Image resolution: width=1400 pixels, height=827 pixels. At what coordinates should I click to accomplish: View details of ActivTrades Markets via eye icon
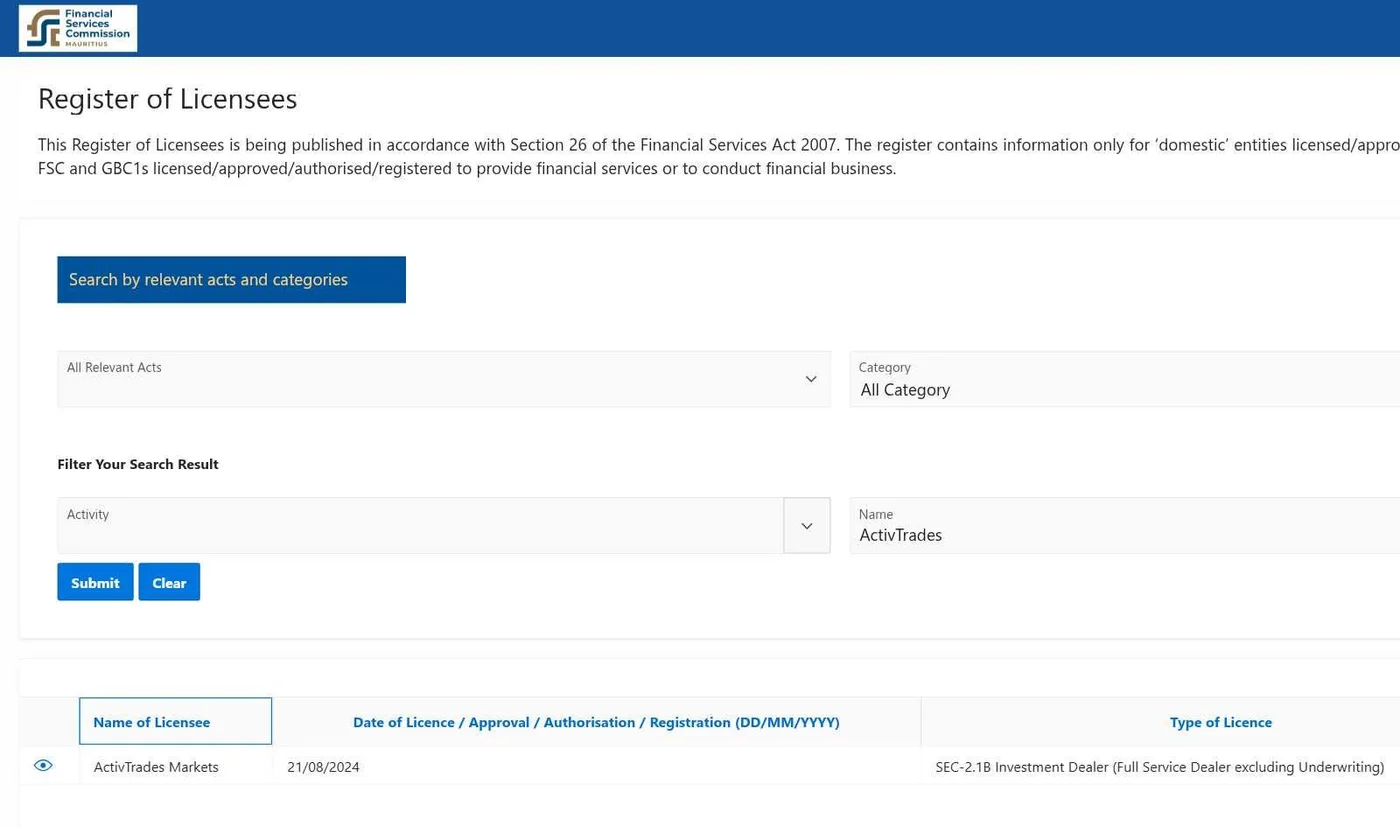pyautogui.click(x=43, y=766)
